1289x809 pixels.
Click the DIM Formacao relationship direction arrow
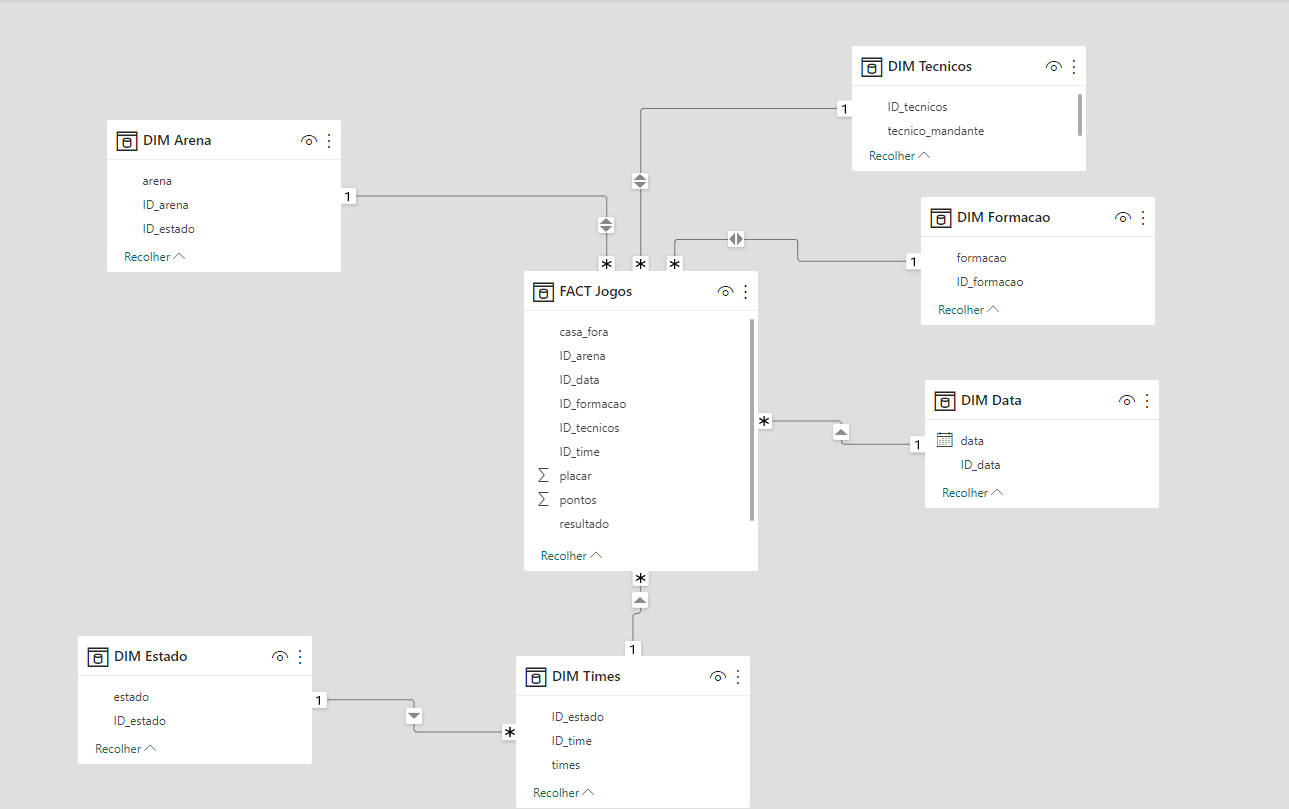point(736,239)
